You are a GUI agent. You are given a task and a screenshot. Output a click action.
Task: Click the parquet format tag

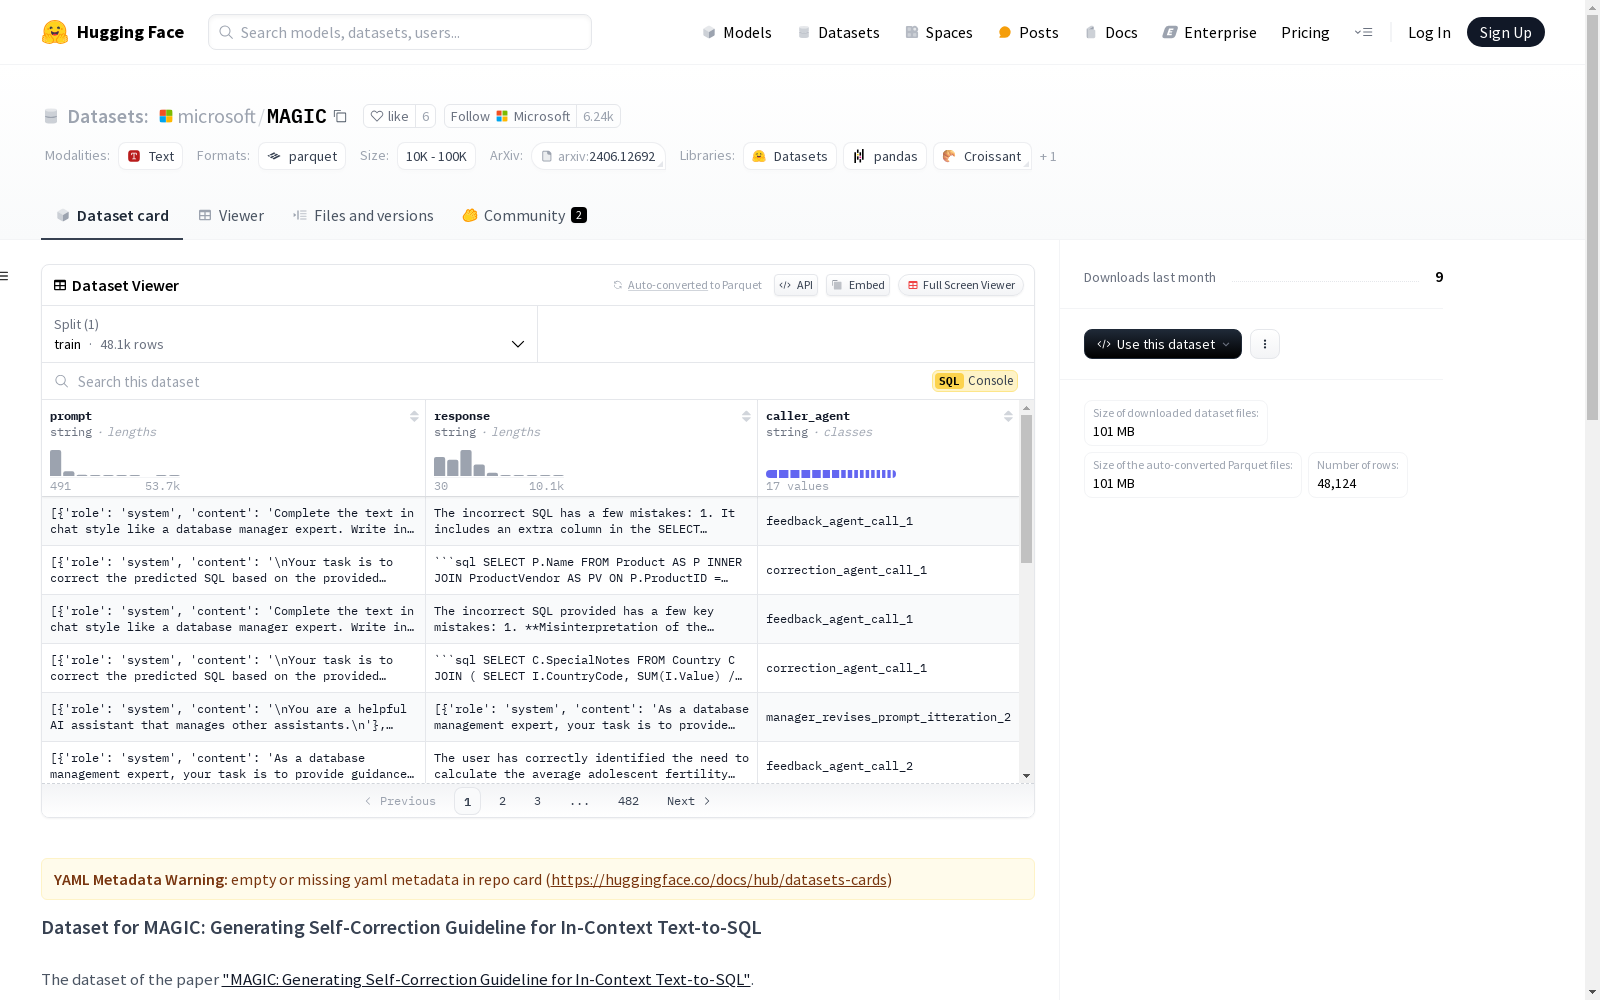302,157
